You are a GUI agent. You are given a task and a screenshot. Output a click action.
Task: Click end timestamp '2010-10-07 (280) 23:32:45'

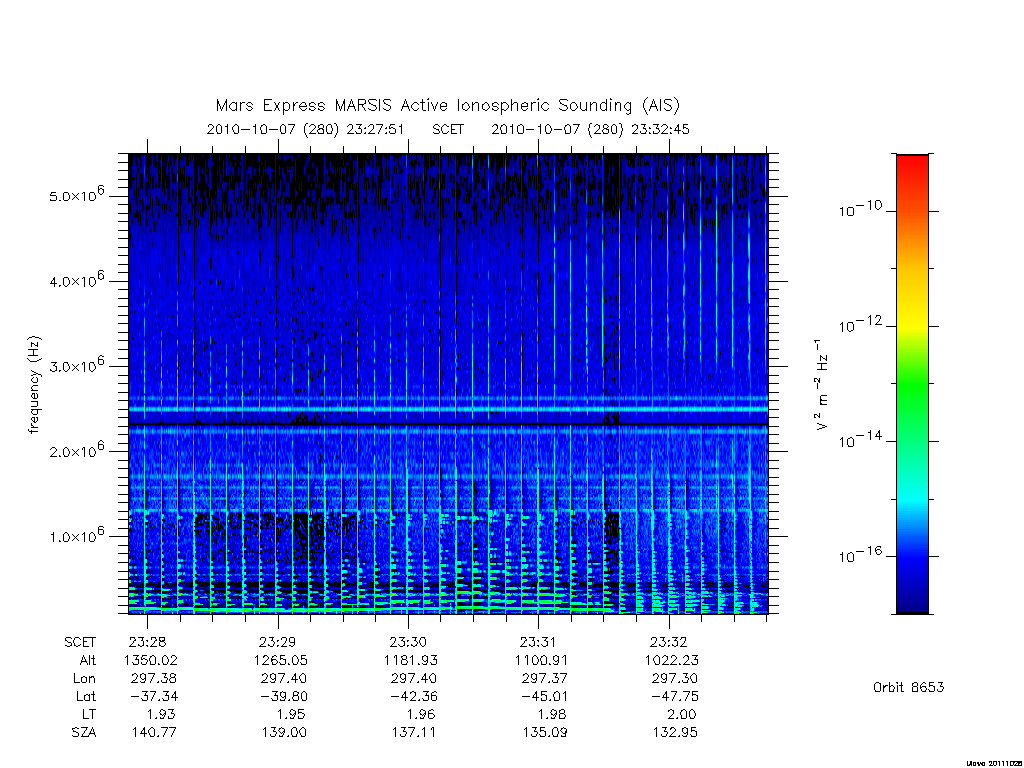(590, 129)
